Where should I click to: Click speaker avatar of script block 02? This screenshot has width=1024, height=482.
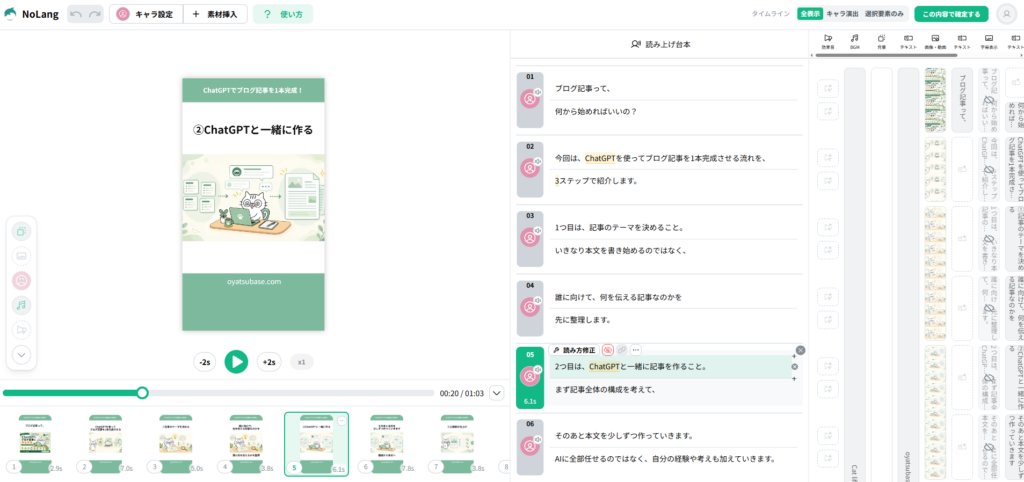(530, 169)
